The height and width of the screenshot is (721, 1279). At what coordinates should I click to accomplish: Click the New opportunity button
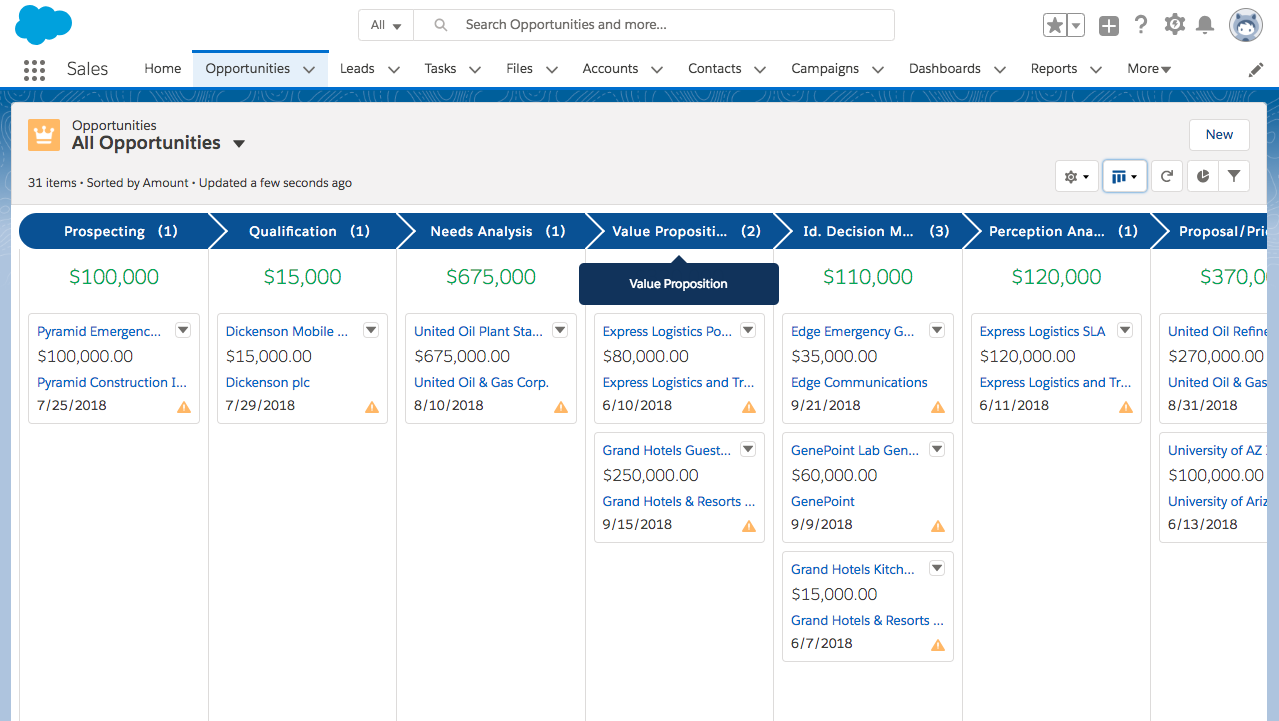[x=1218, y=134]
